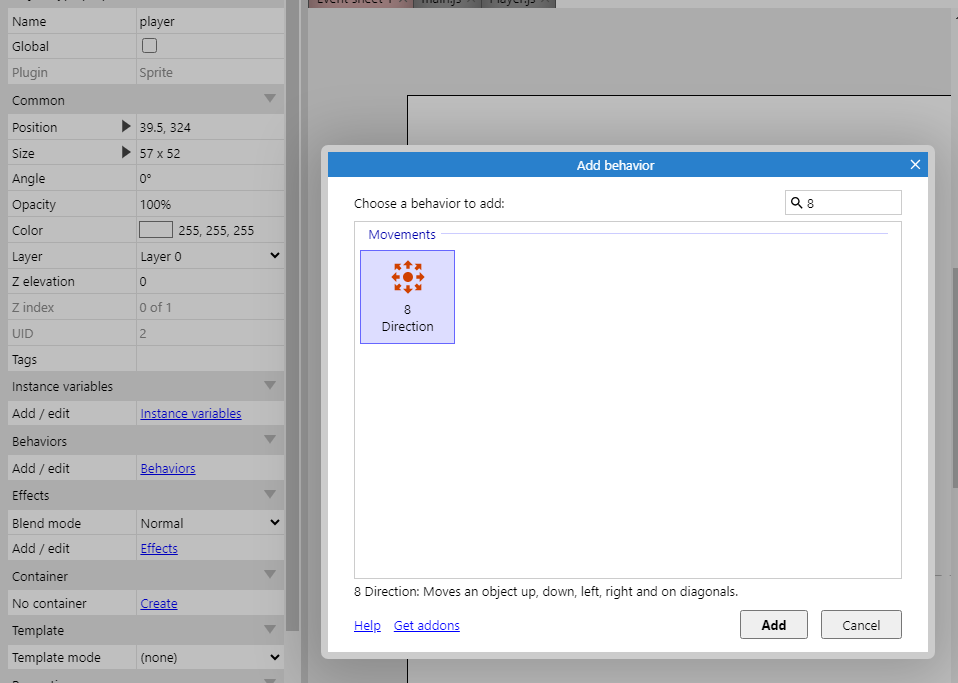
Task: Expand the Size property triangle
Action: coord(126,153)
